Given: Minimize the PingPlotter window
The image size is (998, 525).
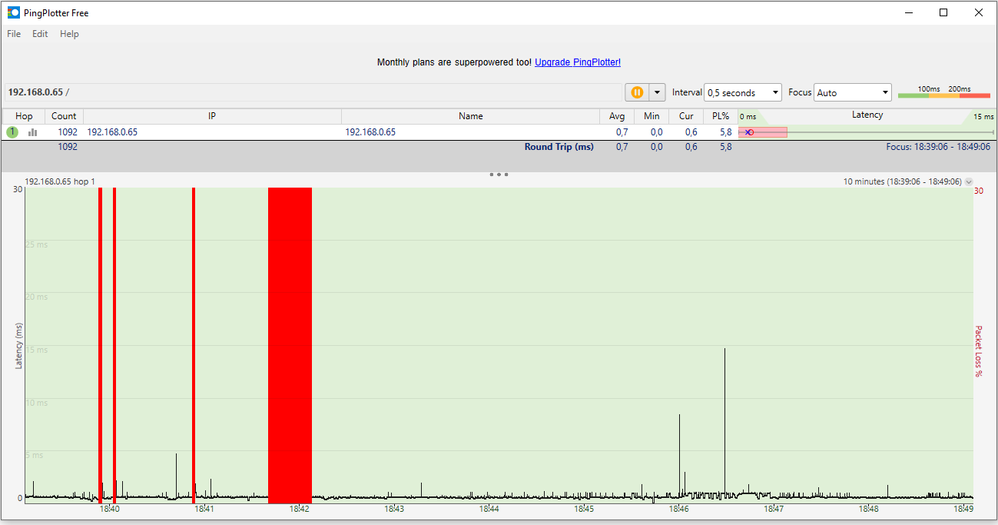Looking at the screenshot, I should pos(909,13).
